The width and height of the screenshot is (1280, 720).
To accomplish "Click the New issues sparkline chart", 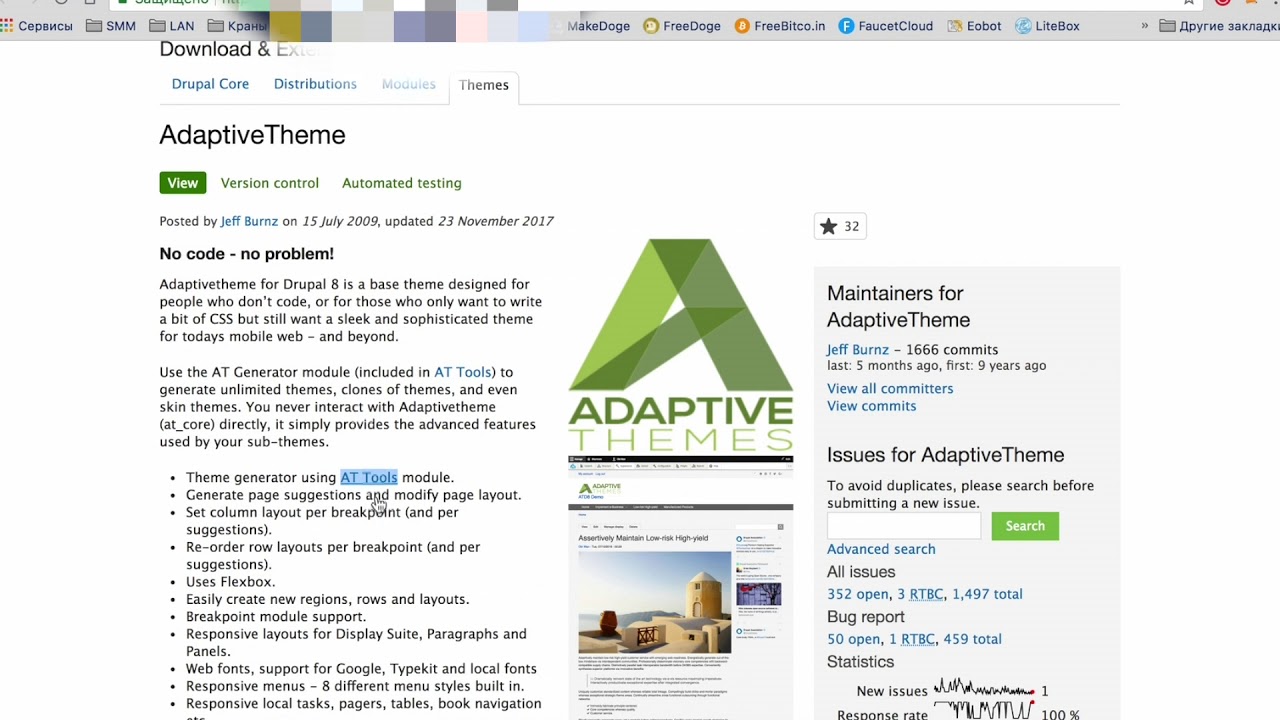I will [x=984, y=689].
